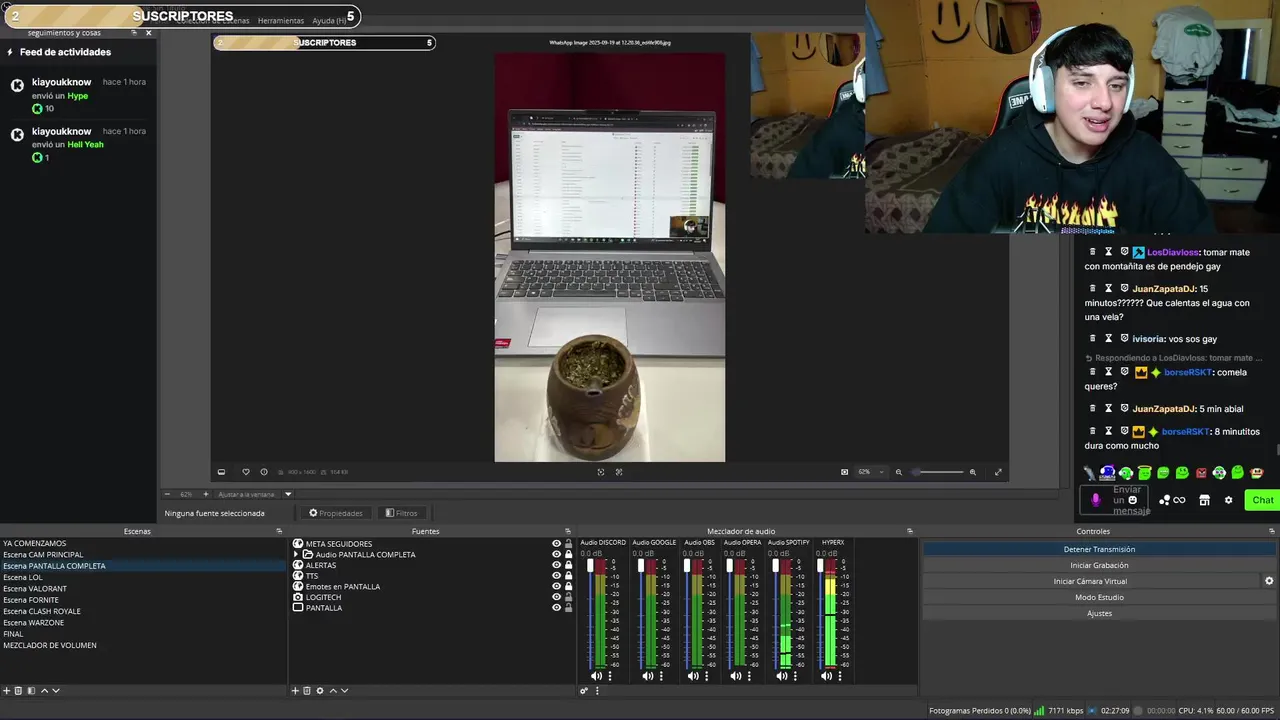Screen dimensions: 1280x720
Task: Click Detener Transmisión button
Action: click(x=1099, y=549)
